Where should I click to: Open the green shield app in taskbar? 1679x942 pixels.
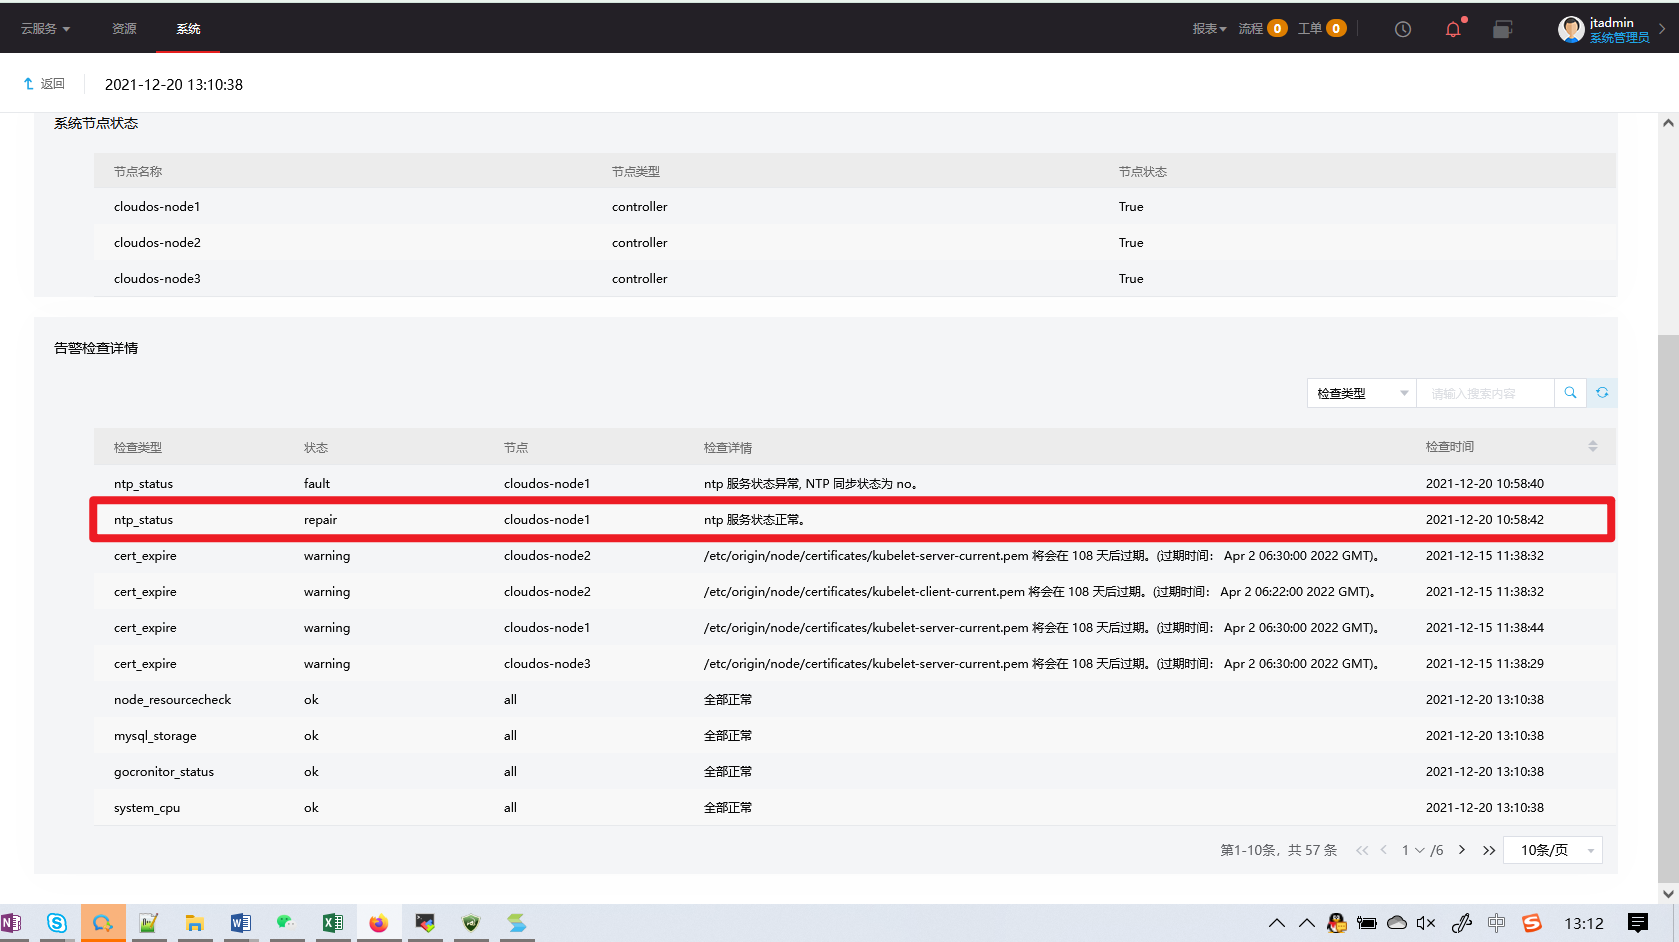pyautogui.click(x=471, y=923)
